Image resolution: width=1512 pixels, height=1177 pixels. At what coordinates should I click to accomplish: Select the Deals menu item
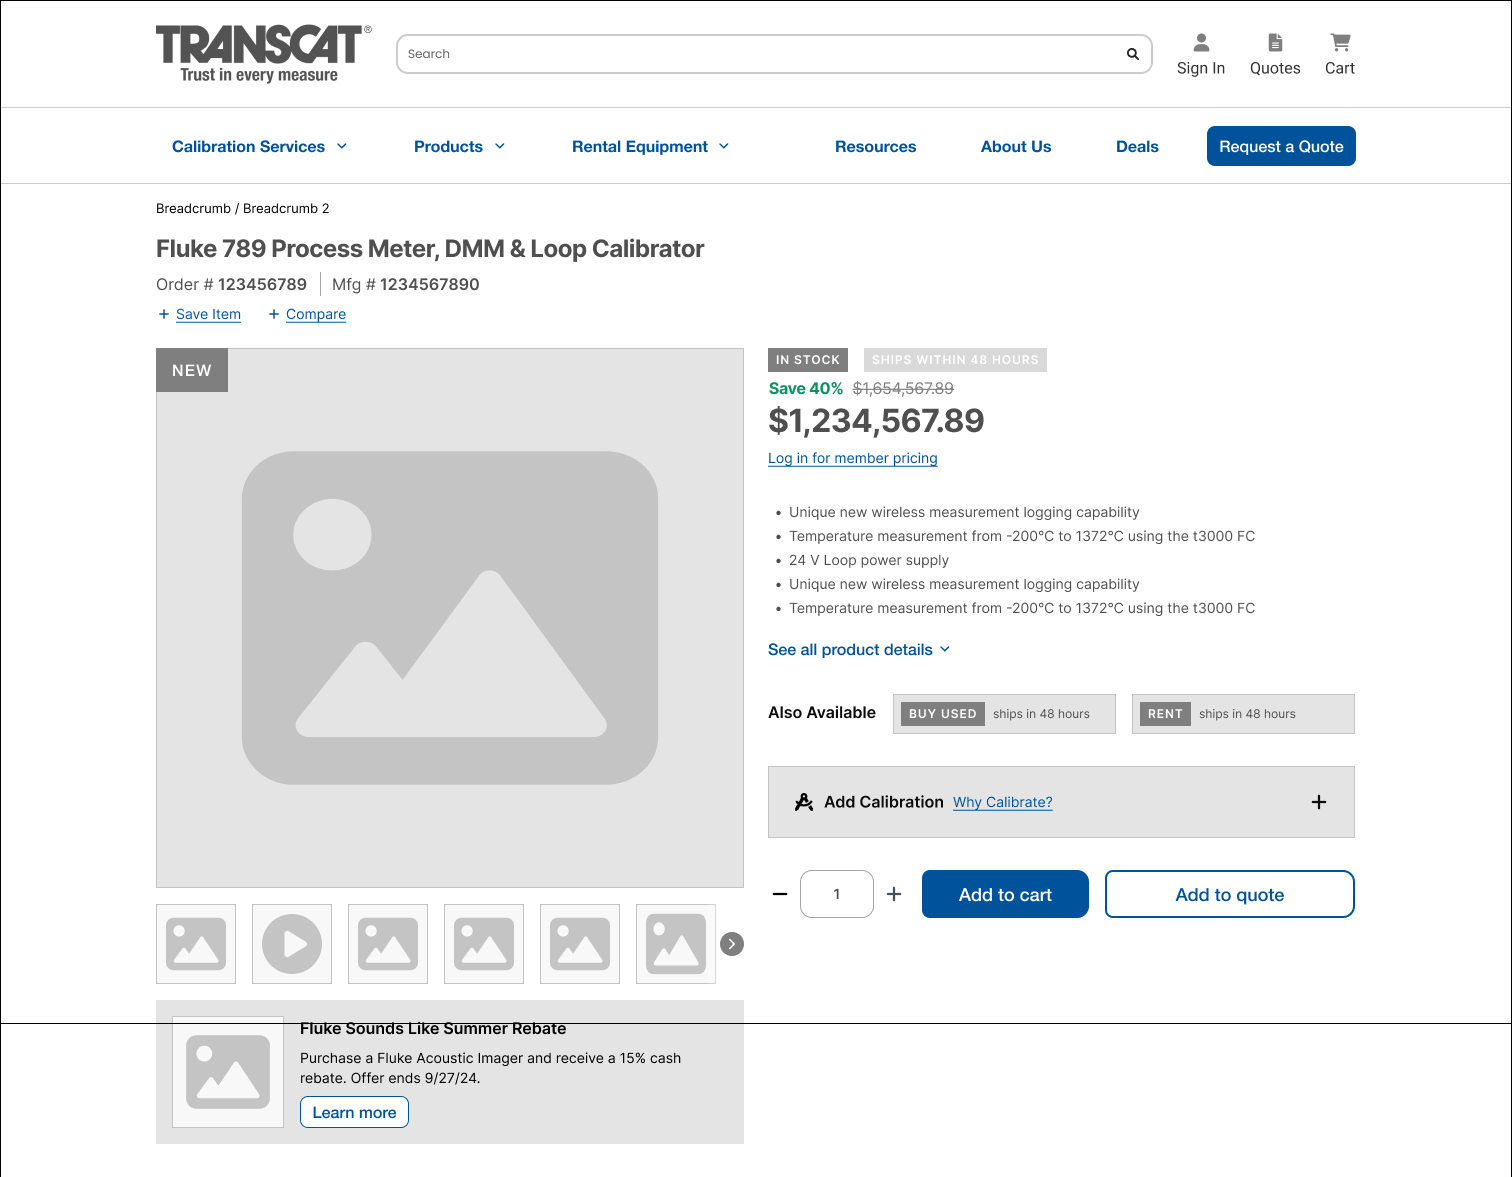coord(1137,146)
